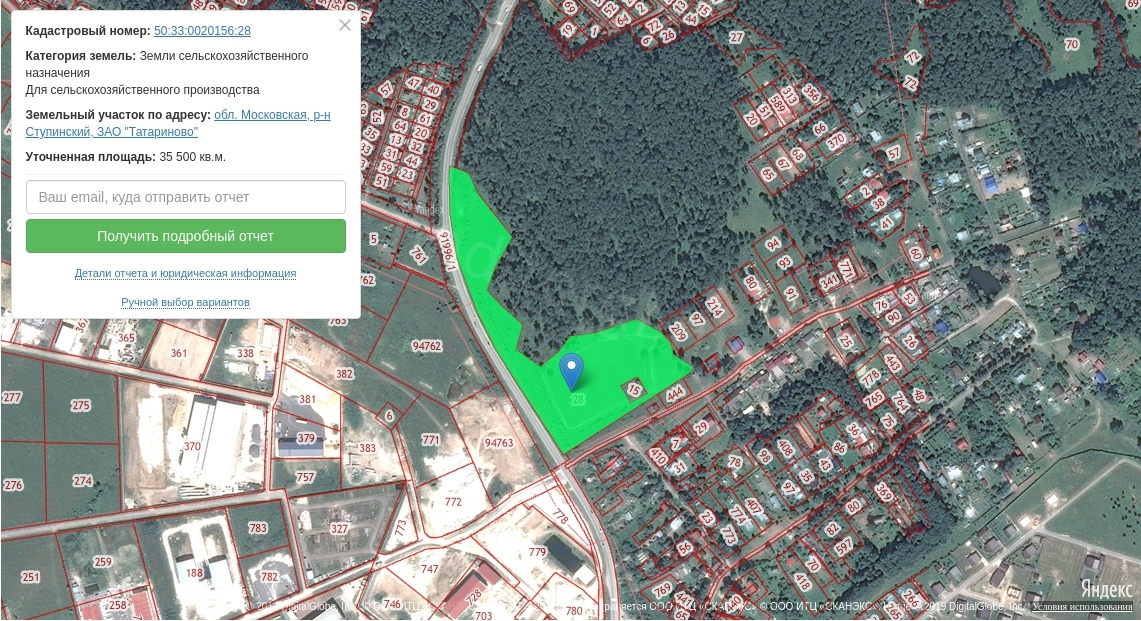Click the blue map pin marker

[571, 369]
